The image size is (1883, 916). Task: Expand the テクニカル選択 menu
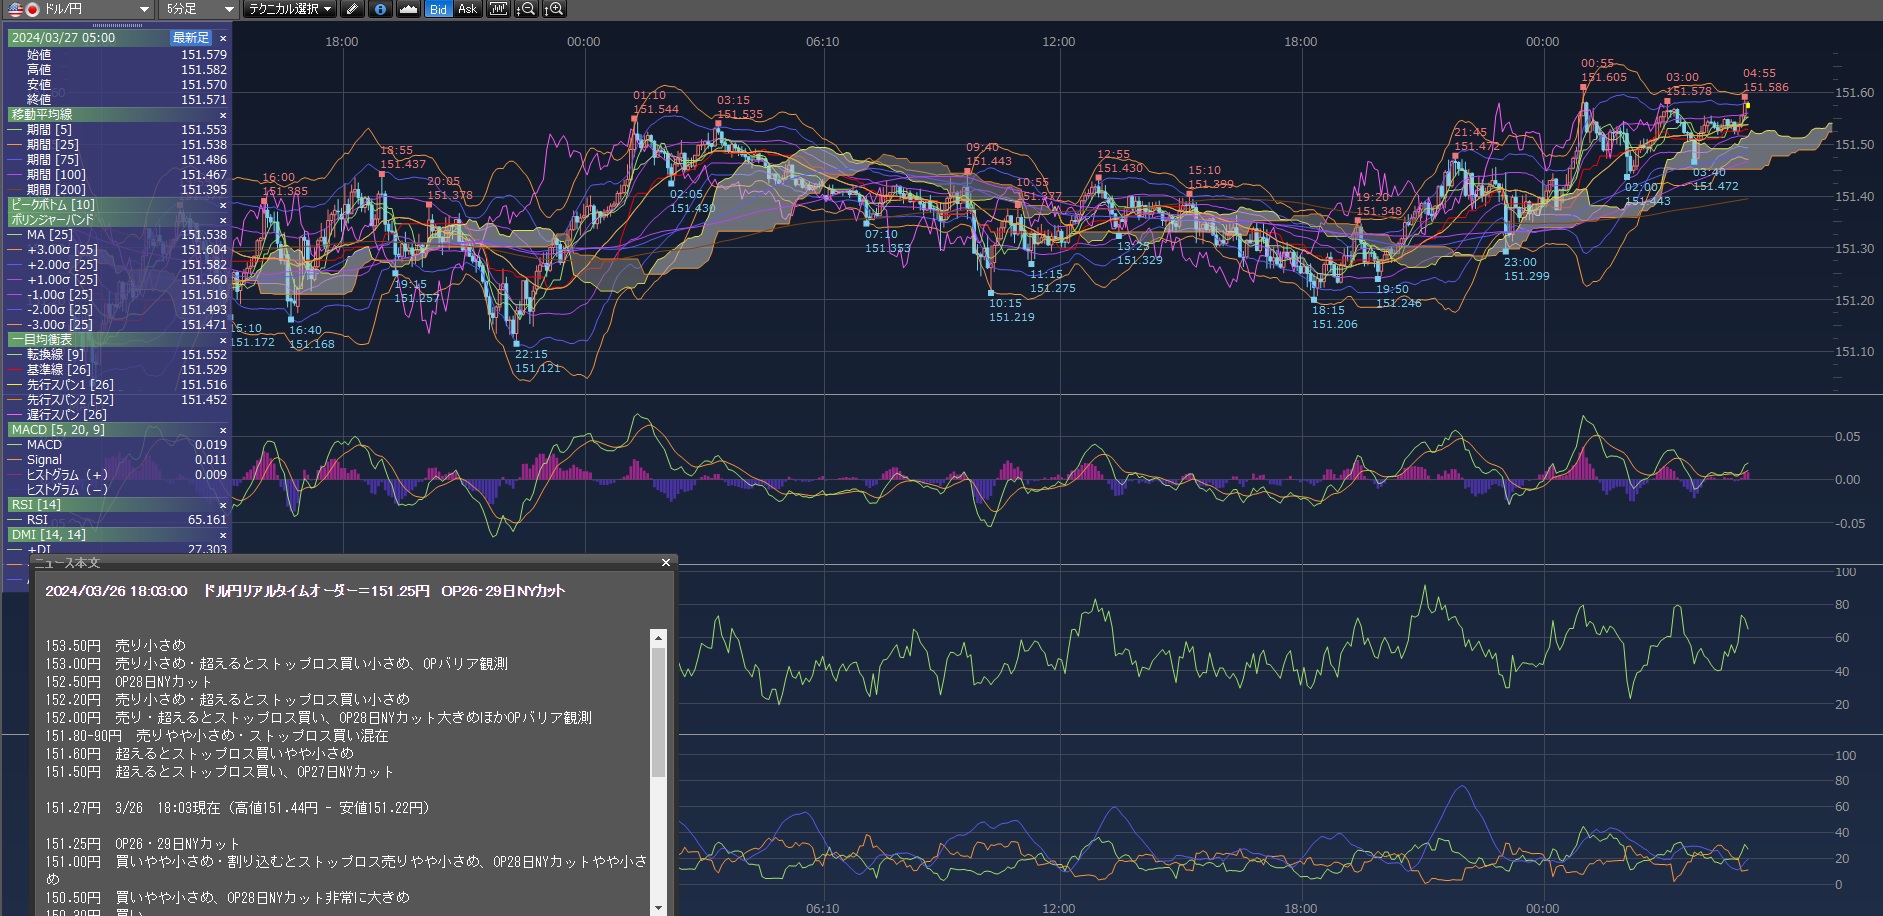[290, 9]
